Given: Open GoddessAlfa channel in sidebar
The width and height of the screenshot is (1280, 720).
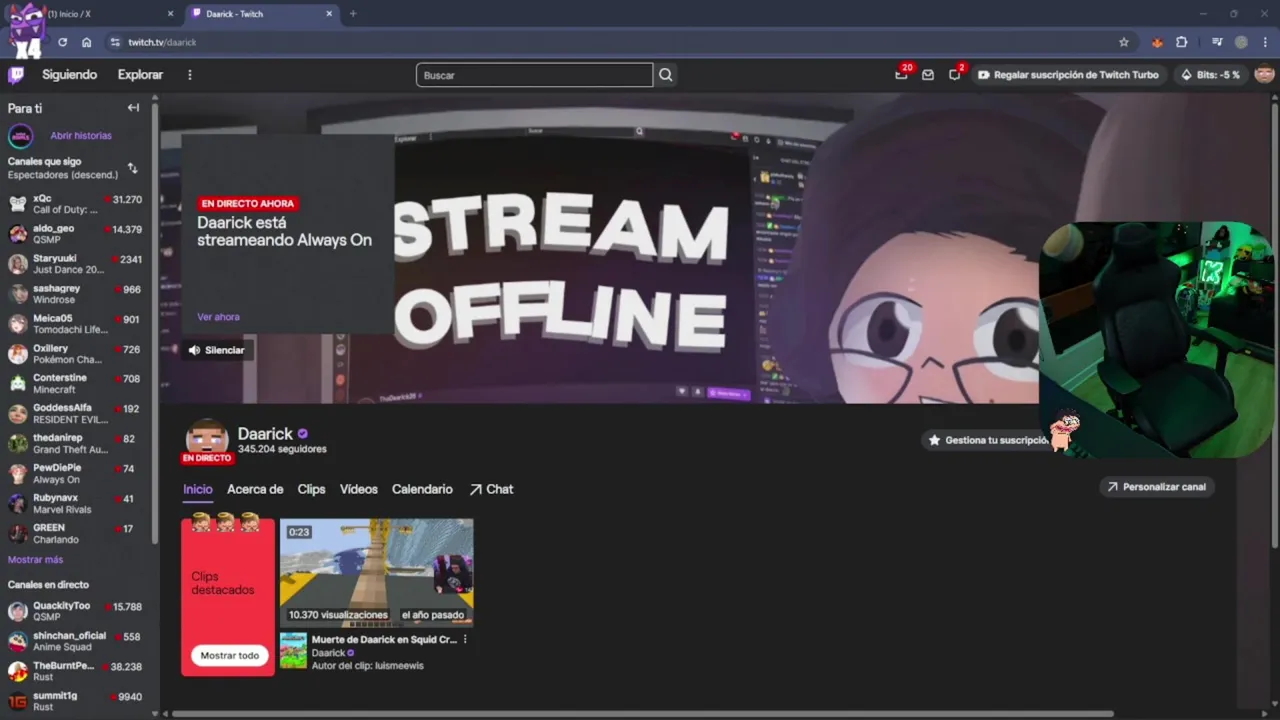Looking at the screenshot, I should click(75, 413).
